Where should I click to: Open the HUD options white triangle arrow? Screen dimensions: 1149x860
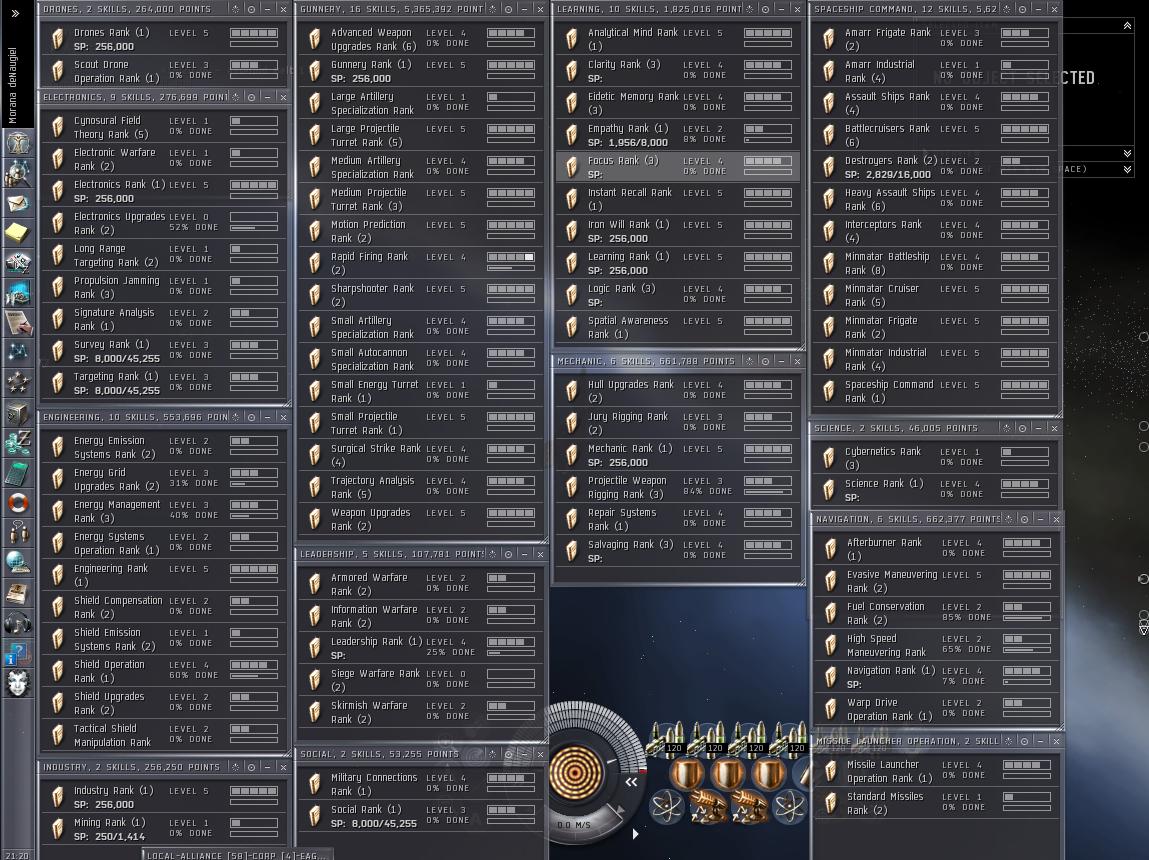coord(635,834)
